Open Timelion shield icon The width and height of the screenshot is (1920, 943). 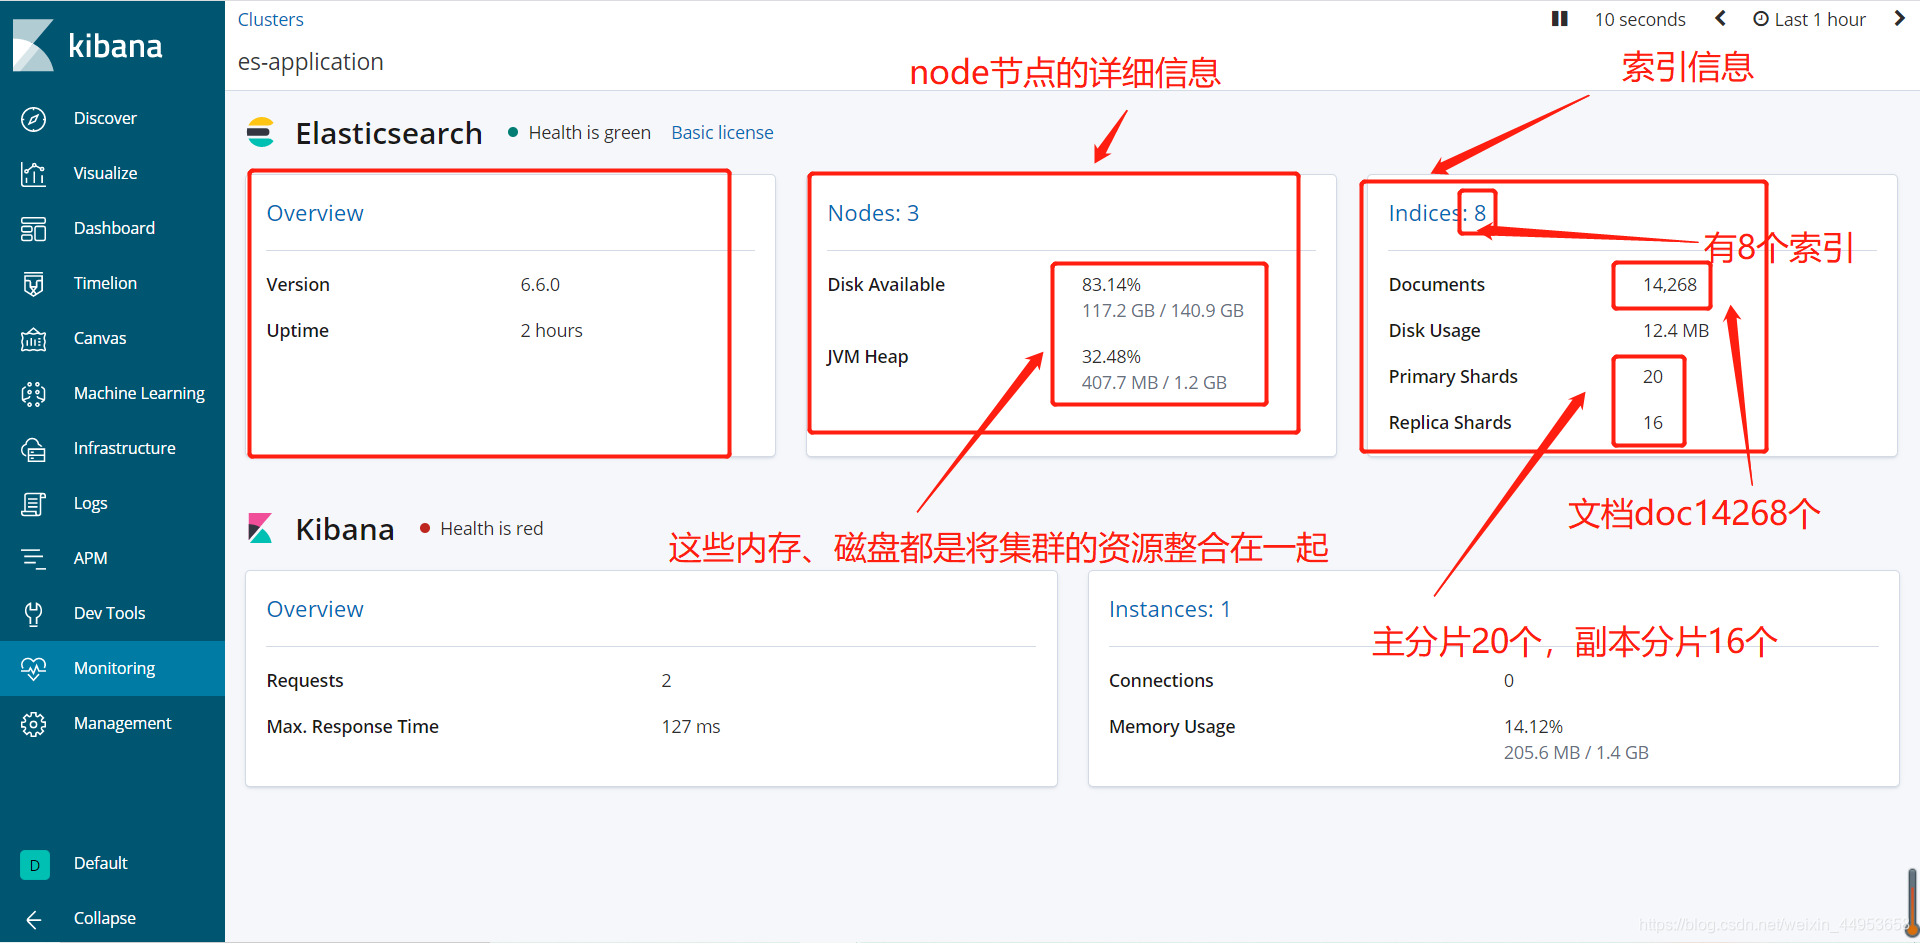click(33, 284)
